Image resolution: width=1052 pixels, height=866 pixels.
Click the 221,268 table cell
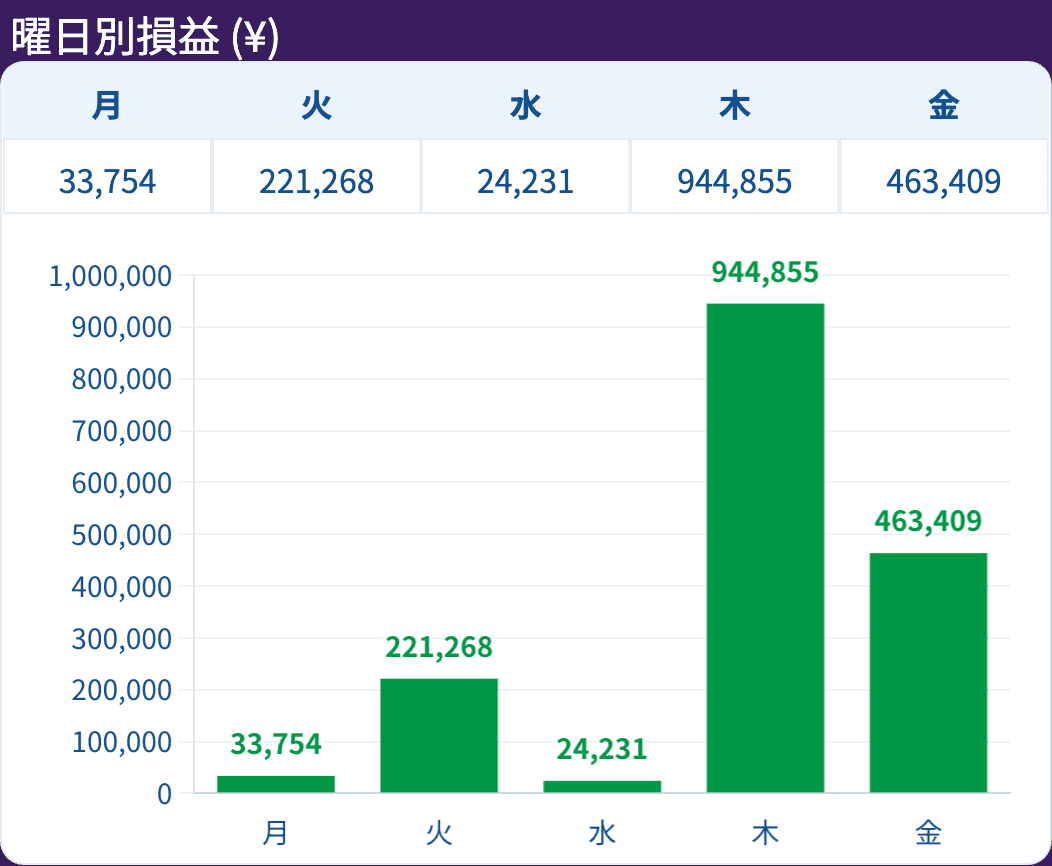pyautogui.click(x=317, y=176)
